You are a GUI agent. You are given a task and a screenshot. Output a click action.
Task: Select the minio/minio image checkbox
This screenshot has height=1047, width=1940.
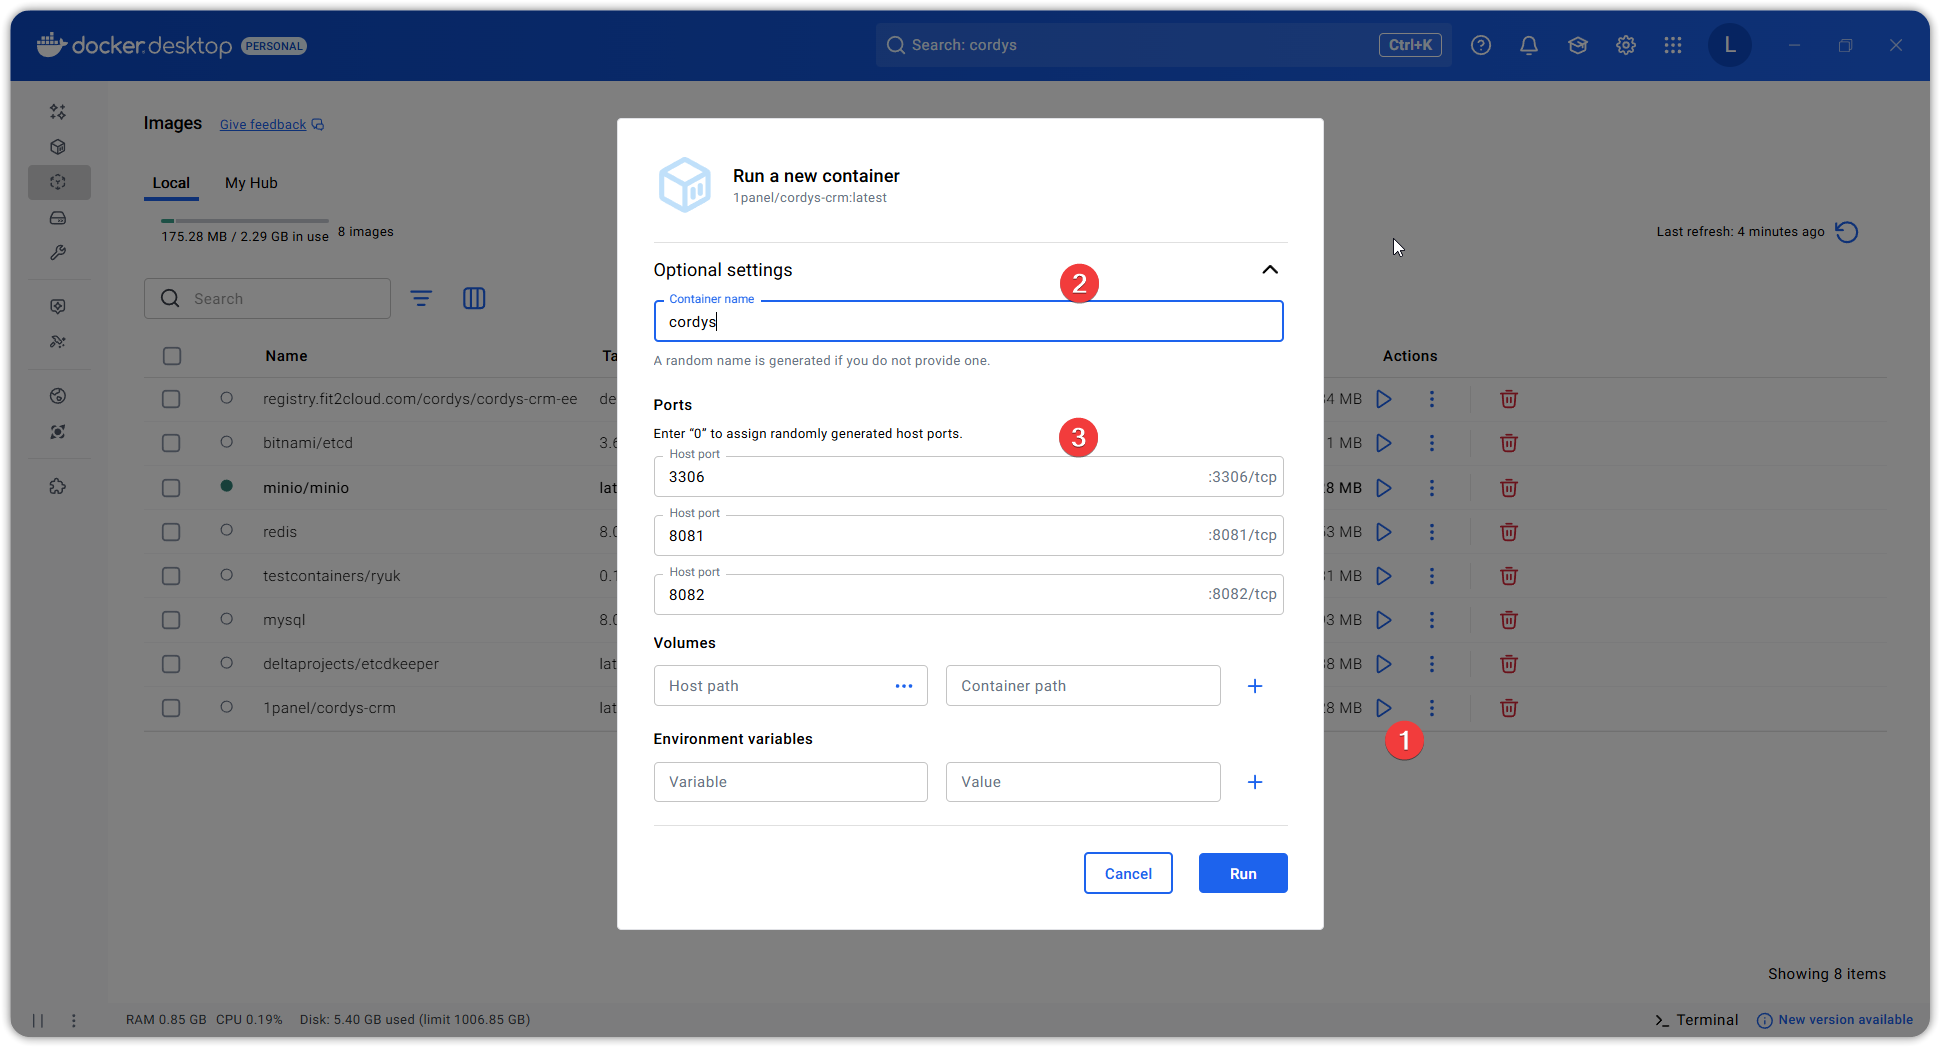[172, 488]
